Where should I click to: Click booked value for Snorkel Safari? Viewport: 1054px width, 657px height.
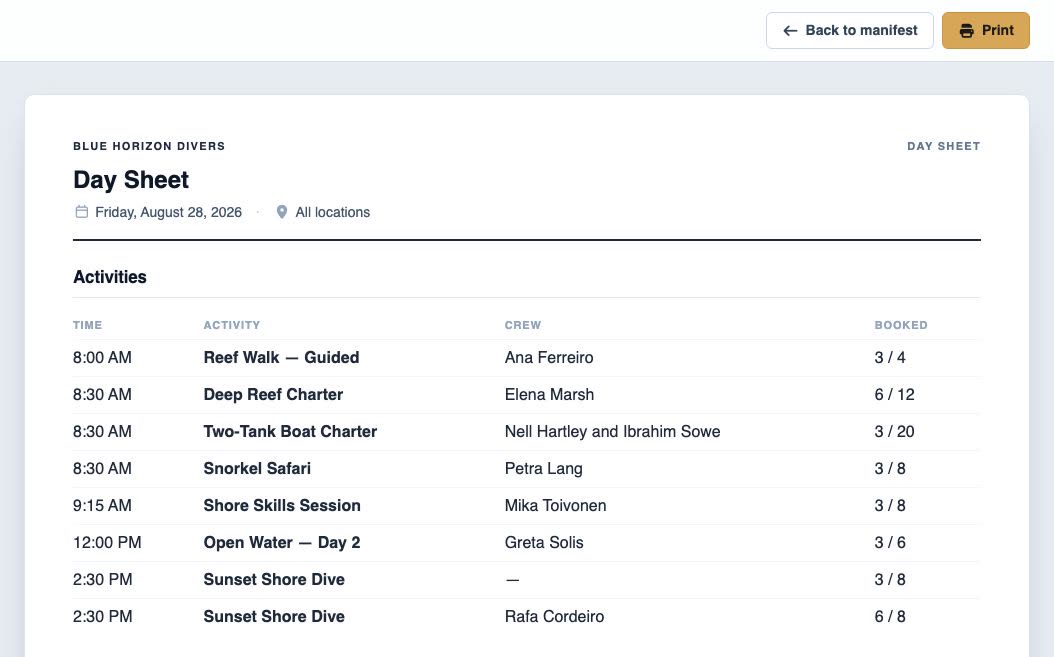point(890,468)
